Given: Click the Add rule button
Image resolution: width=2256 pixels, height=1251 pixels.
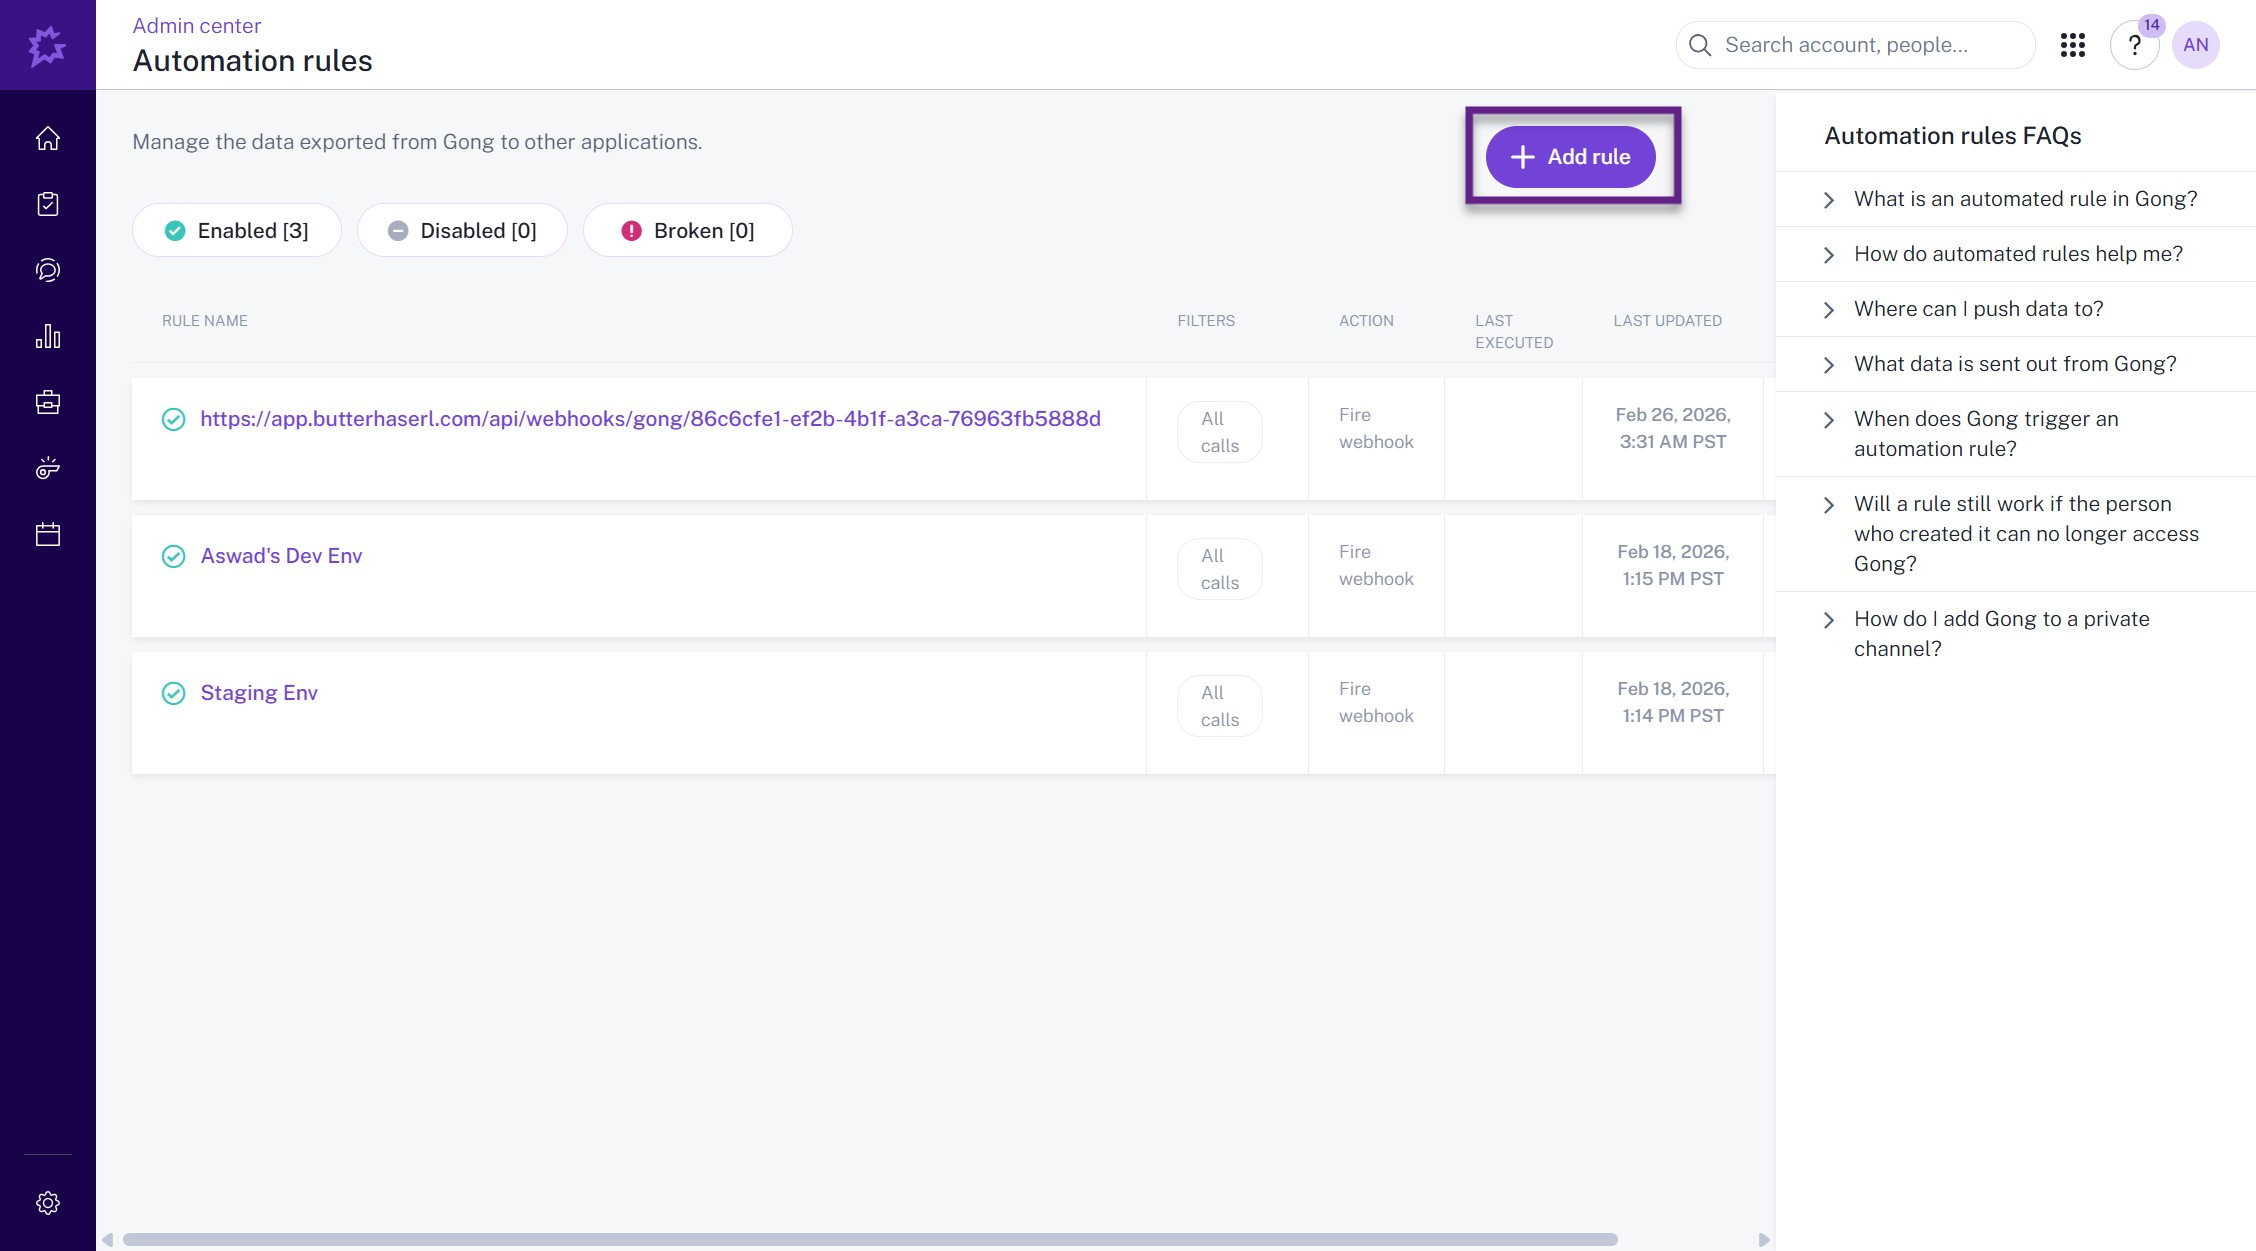Looking at the screenshot, I should 1571,157.
